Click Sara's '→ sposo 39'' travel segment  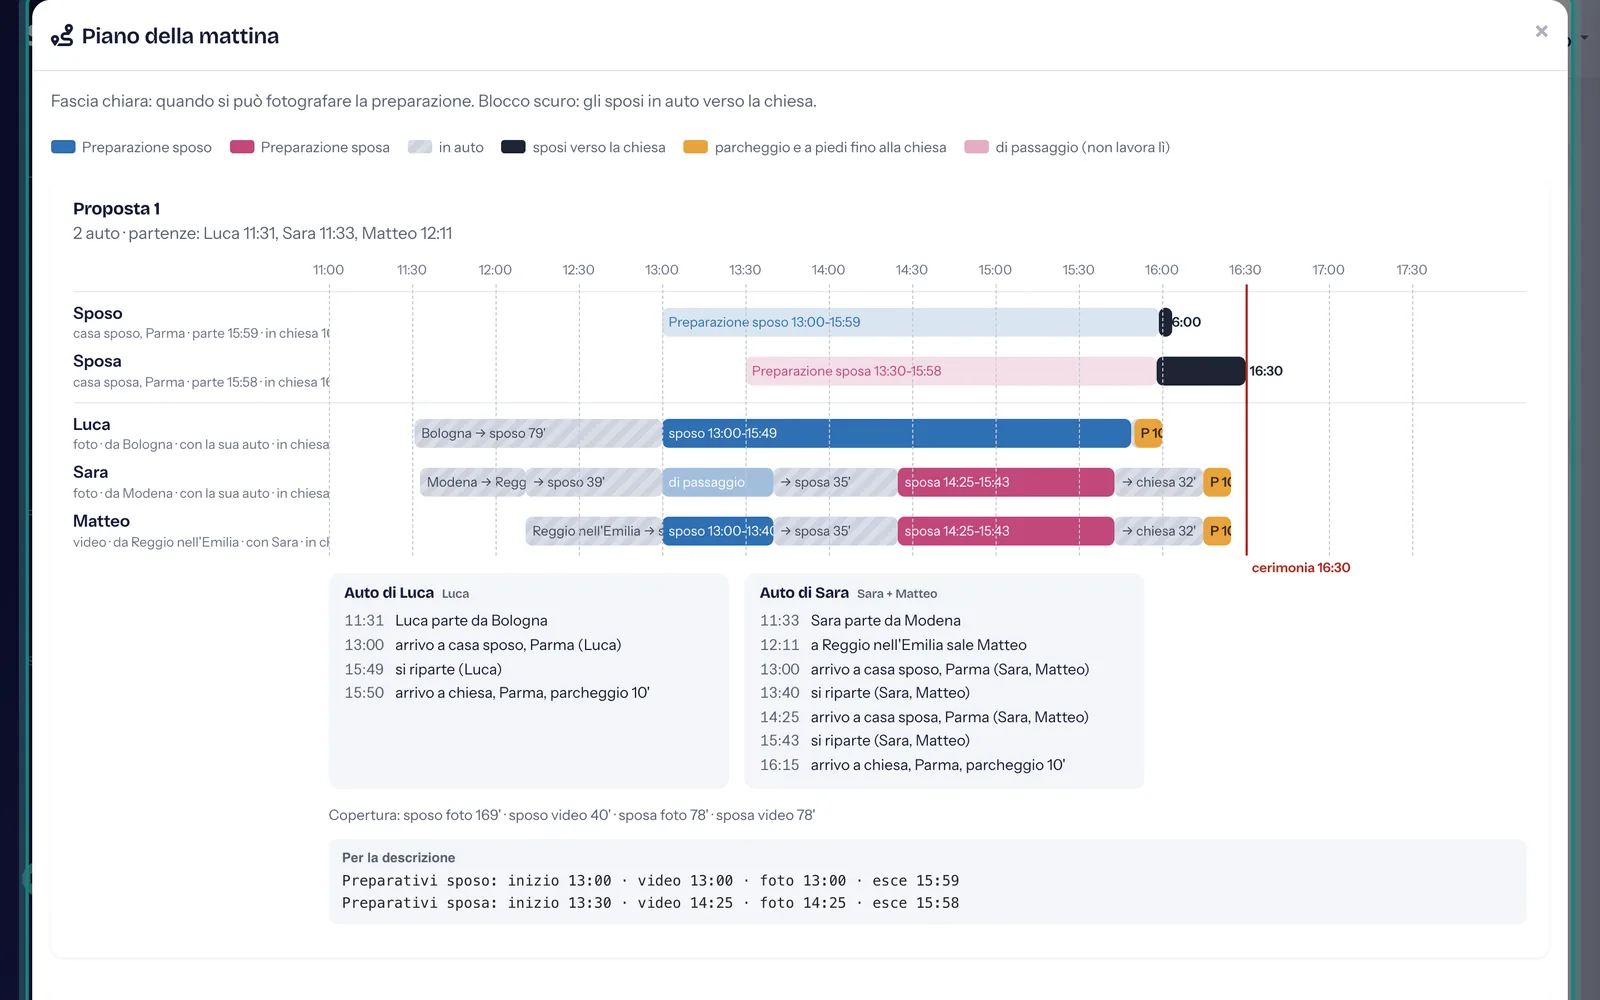(594, 482)
